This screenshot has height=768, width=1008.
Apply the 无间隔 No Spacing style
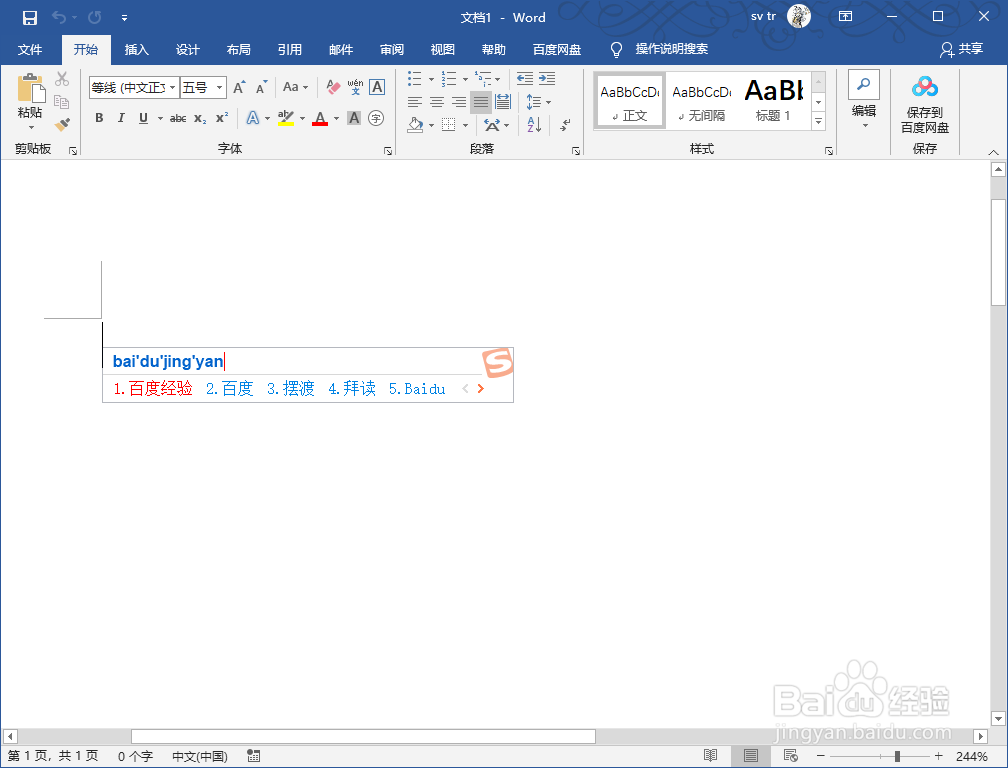click(x=701, y=102)
